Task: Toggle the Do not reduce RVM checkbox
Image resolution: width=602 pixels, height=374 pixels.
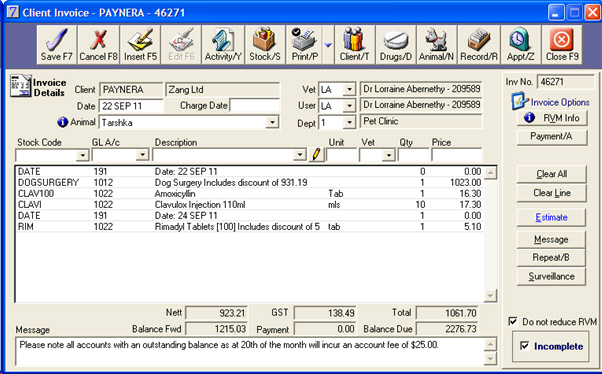Action: click(x=513, y=321)
